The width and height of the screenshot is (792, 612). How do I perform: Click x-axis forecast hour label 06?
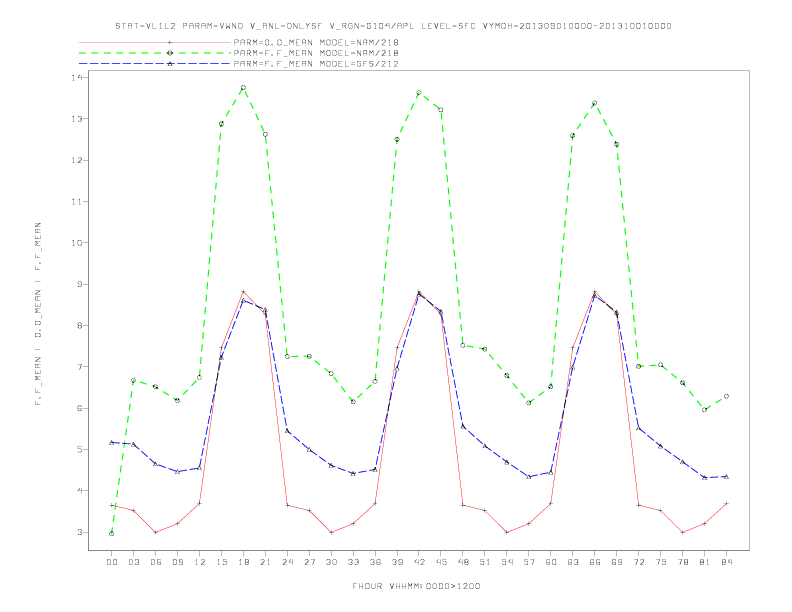[156, 562]
